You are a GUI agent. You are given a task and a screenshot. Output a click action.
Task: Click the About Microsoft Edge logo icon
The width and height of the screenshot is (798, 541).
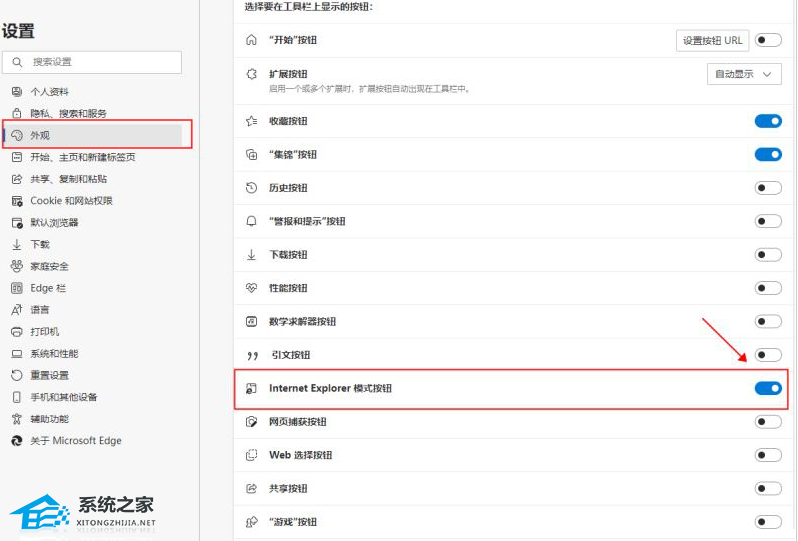coord(16,441)
